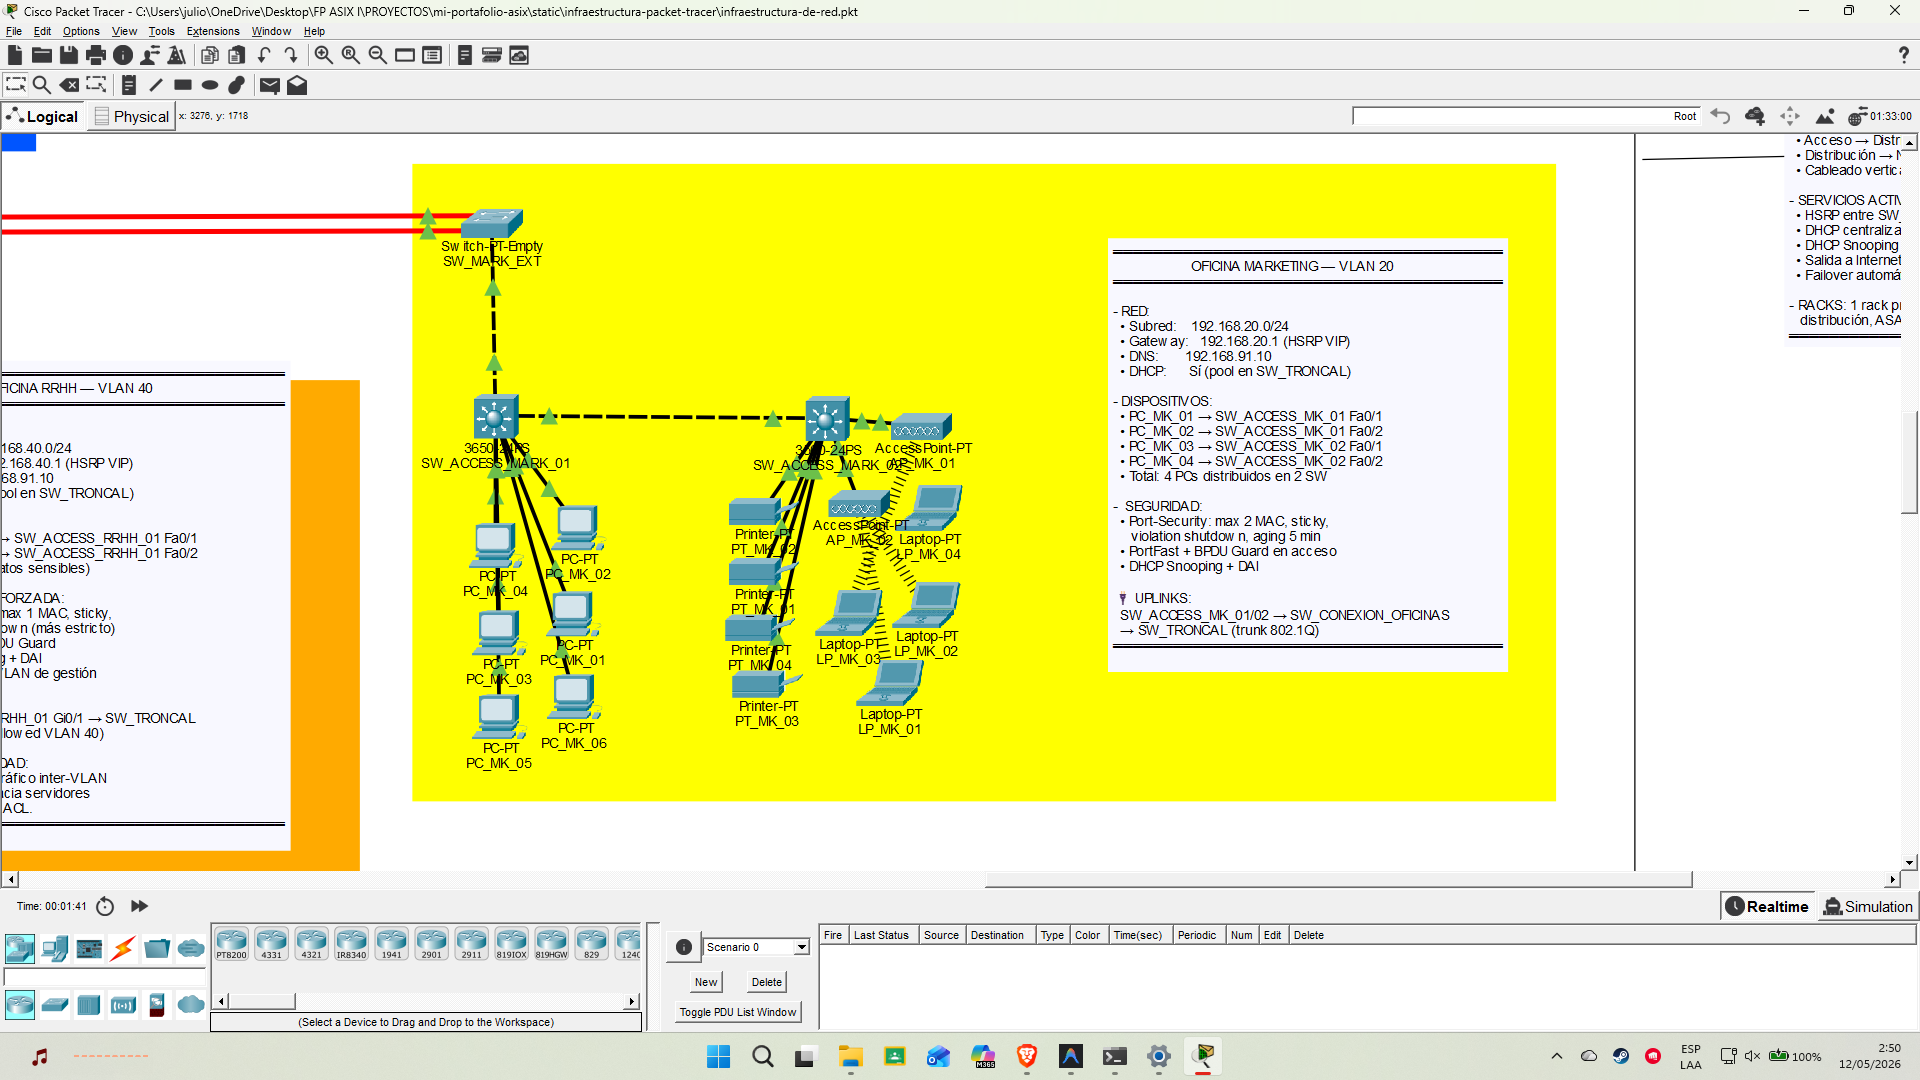This screenshot has width=1920, height=1080.
Task: Click the Move Object arrows icon near Root
Action: [x=1790, y=116]
